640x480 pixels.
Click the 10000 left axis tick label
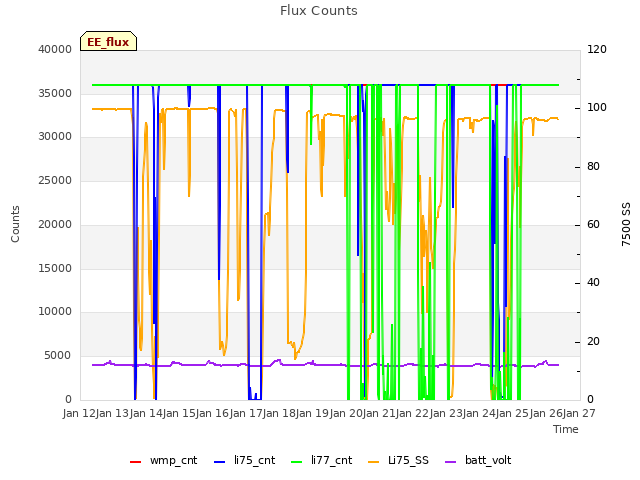(55, 311)
